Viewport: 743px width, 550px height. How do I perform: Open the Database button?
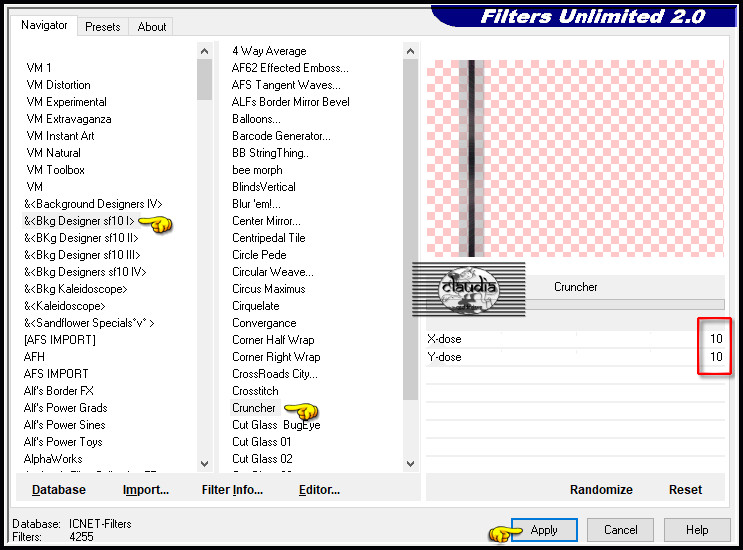[59, 489]
